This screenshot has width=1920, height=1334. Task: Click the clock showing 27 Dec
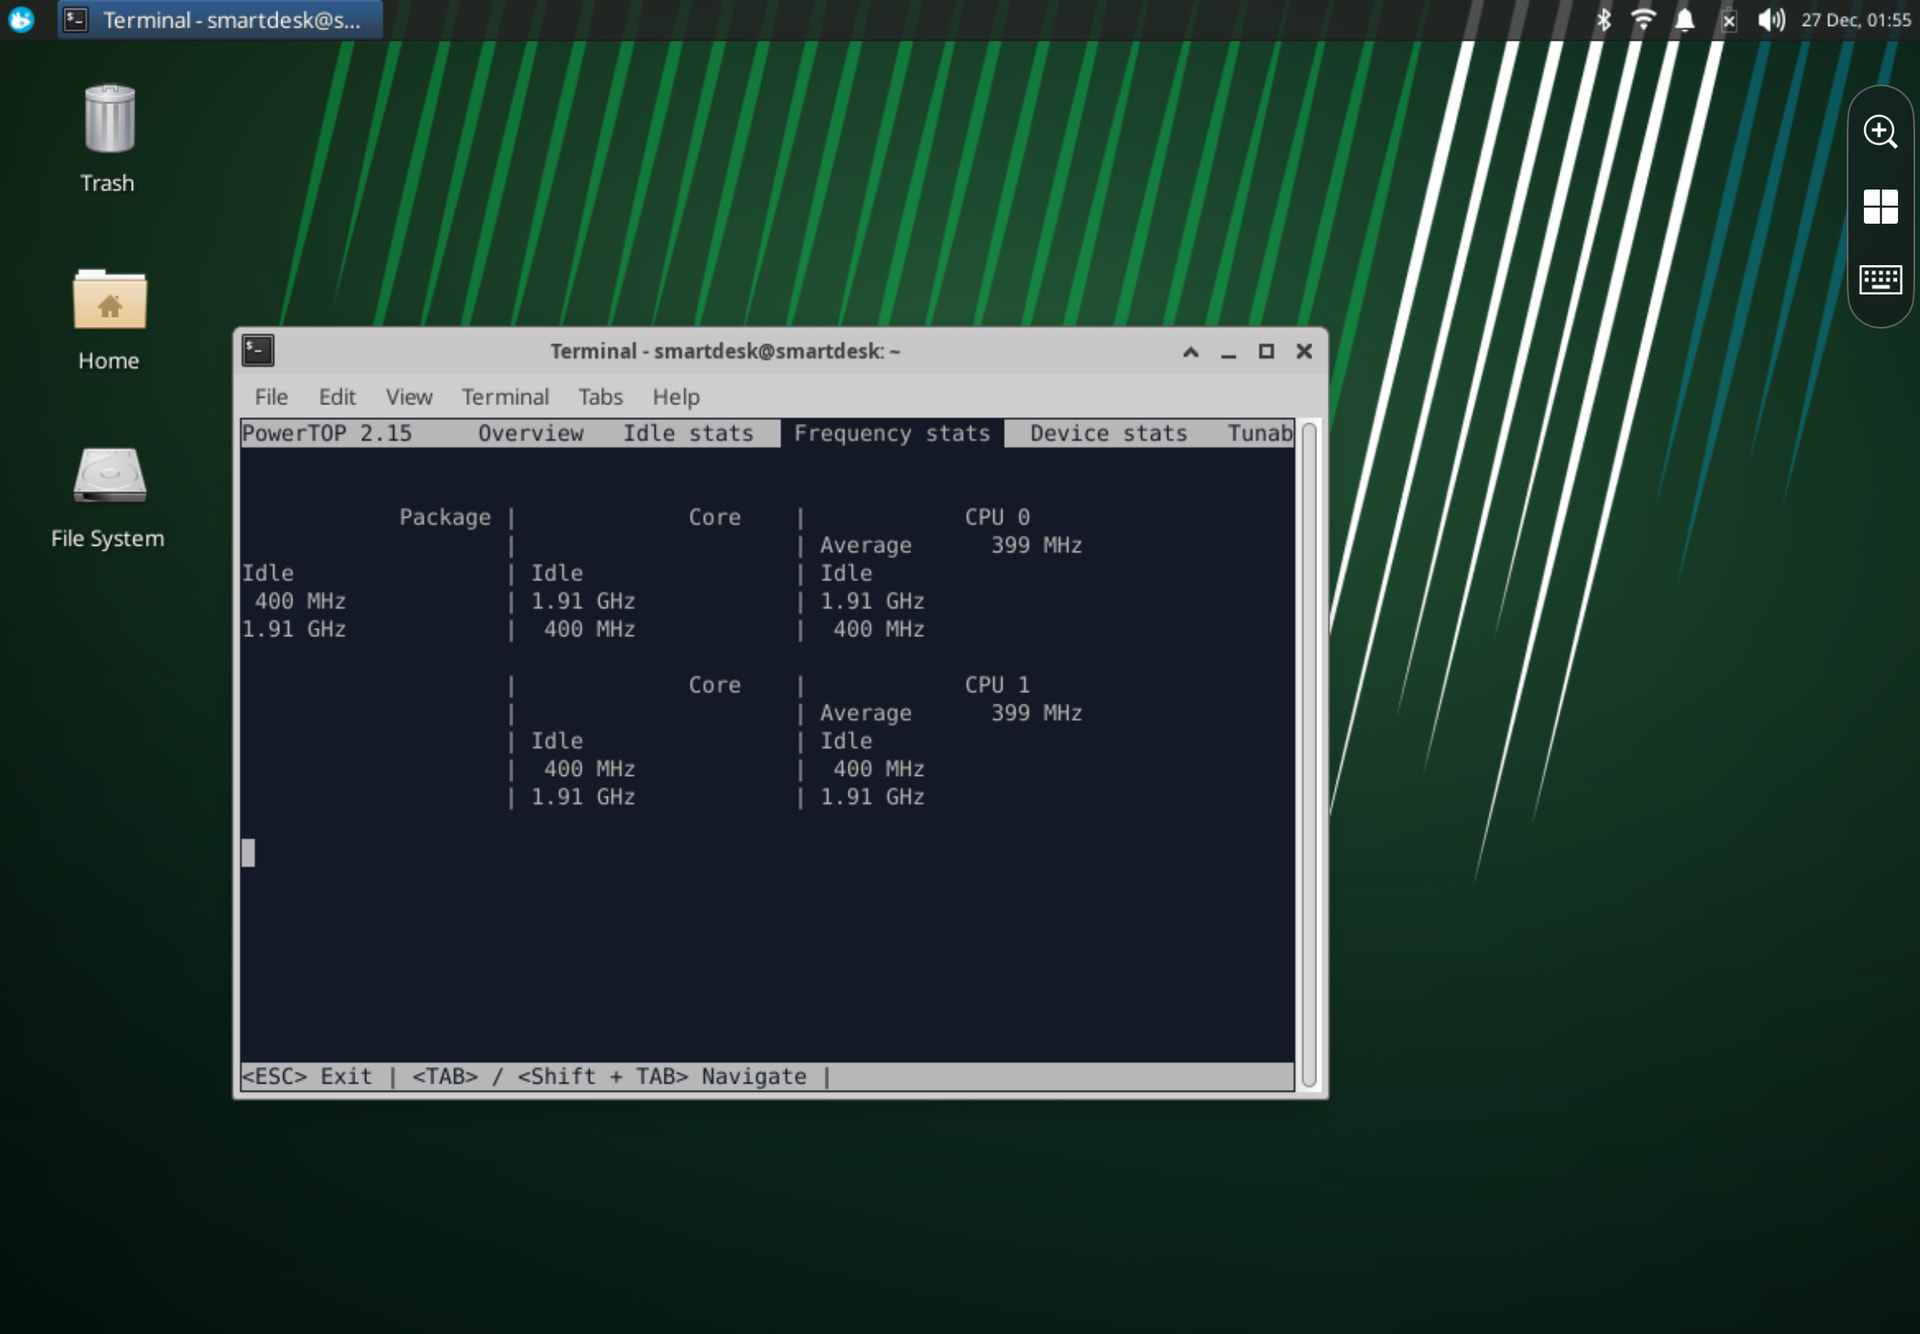1855,20
